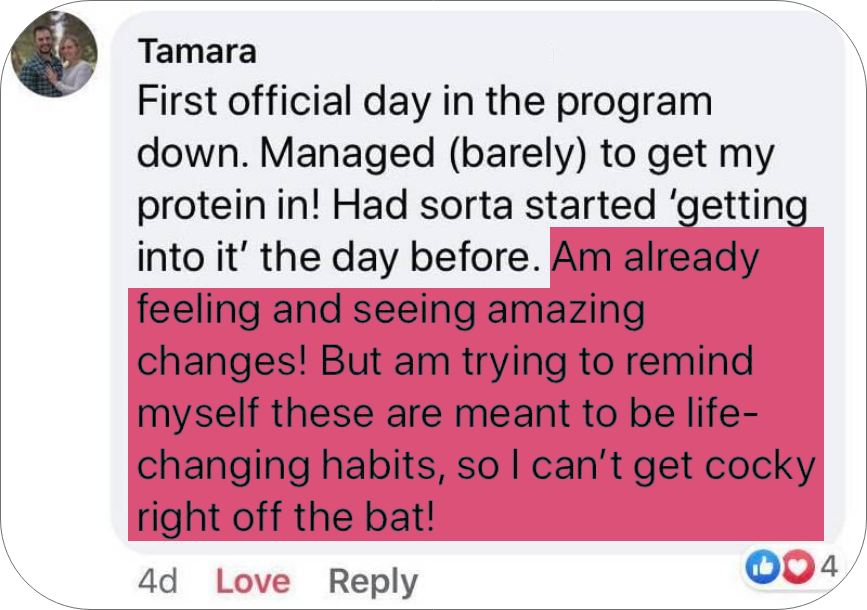
Task: Open the profile name Tamara
Action: [x=197, y=51]
